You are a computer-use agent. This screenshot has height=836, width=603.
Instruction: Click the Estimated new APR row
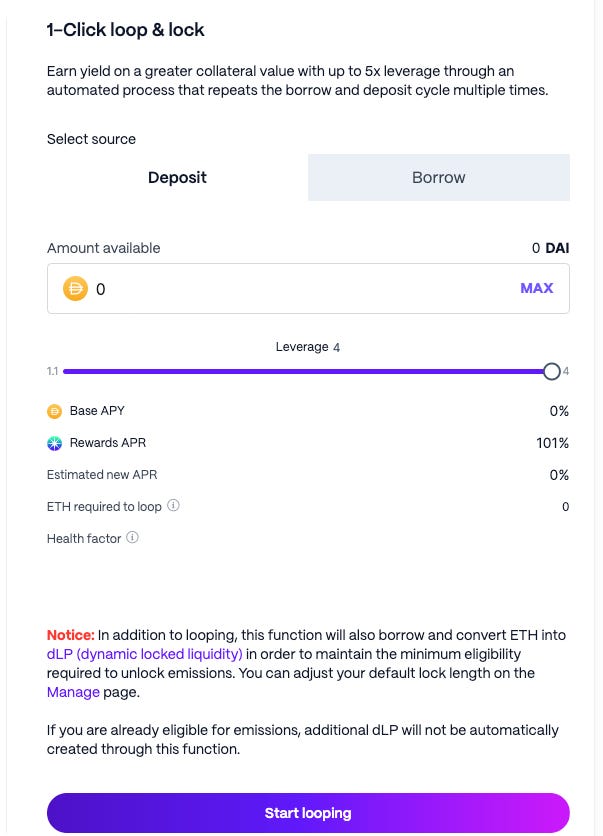click(308, 475)
